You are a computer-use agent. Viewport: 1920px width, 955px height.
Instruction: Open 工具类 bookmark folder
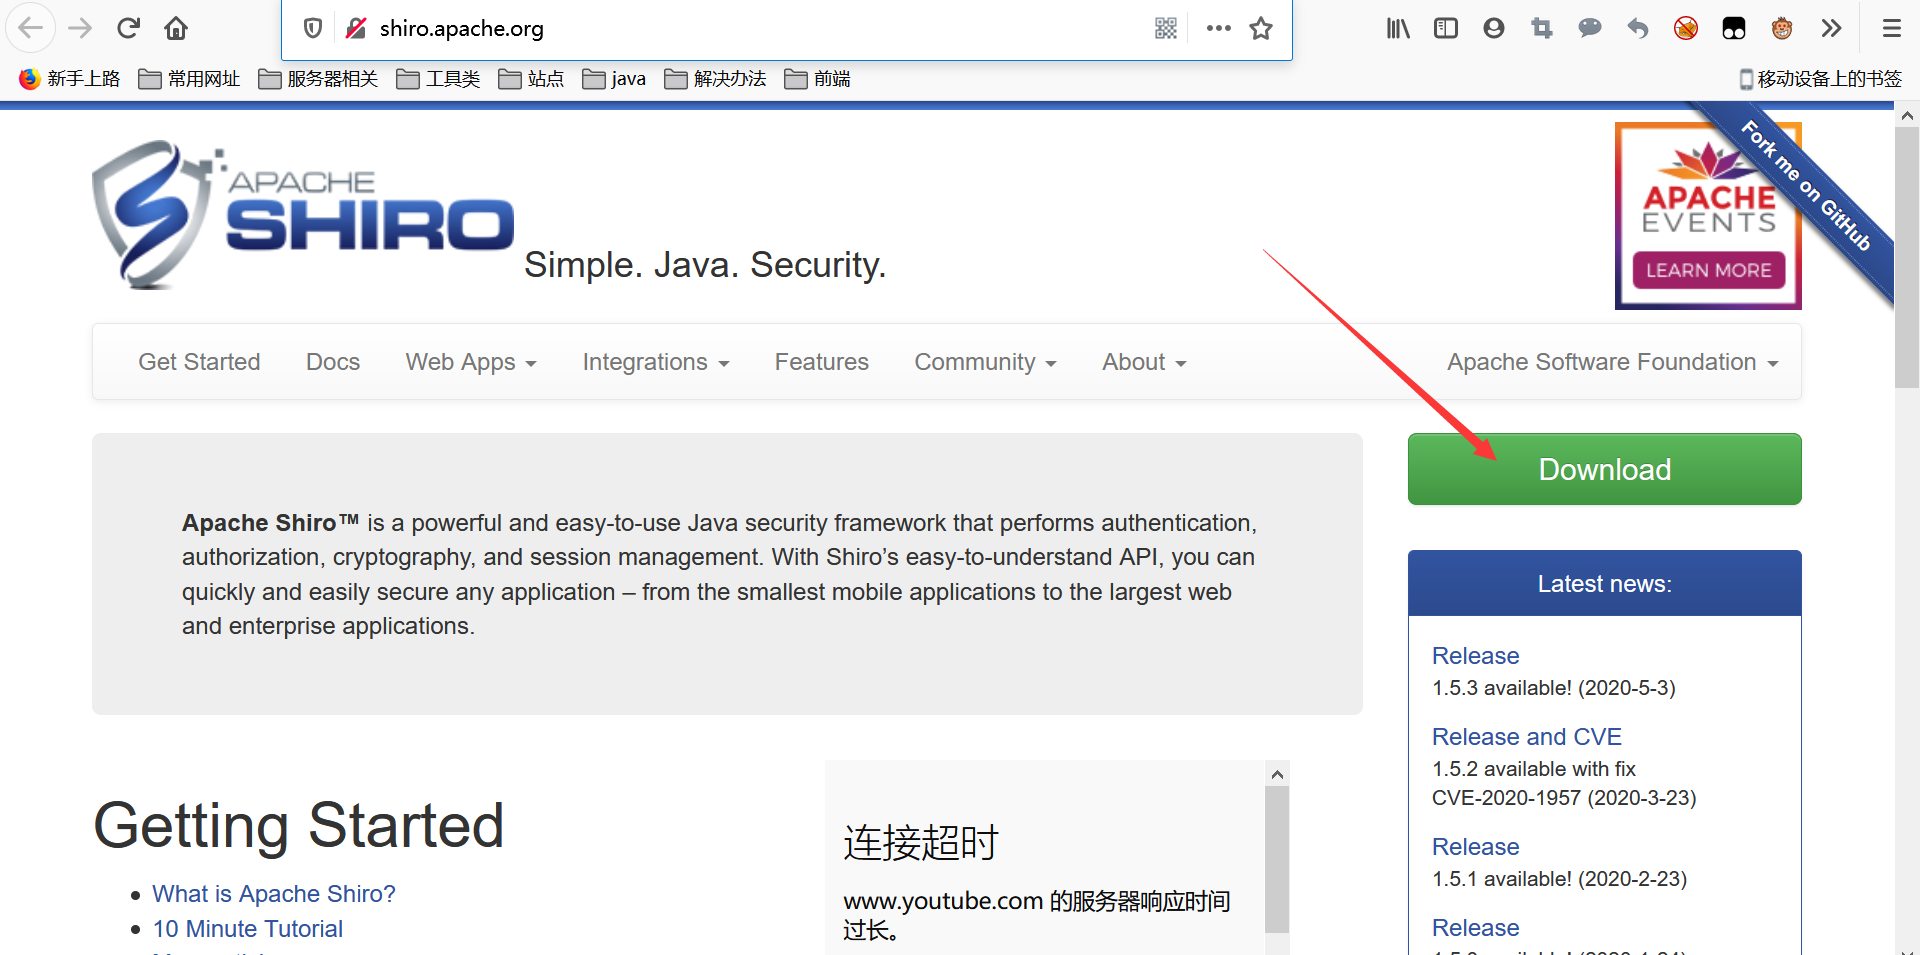point(439,79)
